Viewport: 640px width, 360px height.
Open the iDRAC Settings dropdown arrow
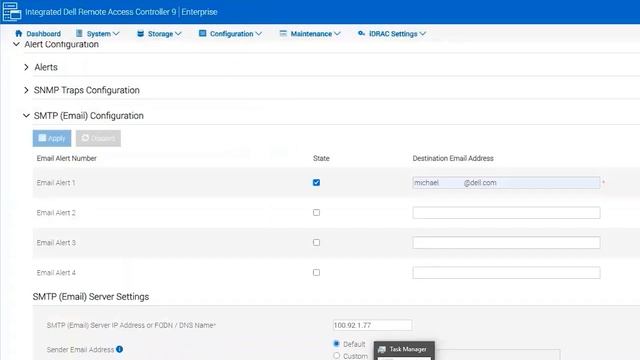[x=422, y=33]
